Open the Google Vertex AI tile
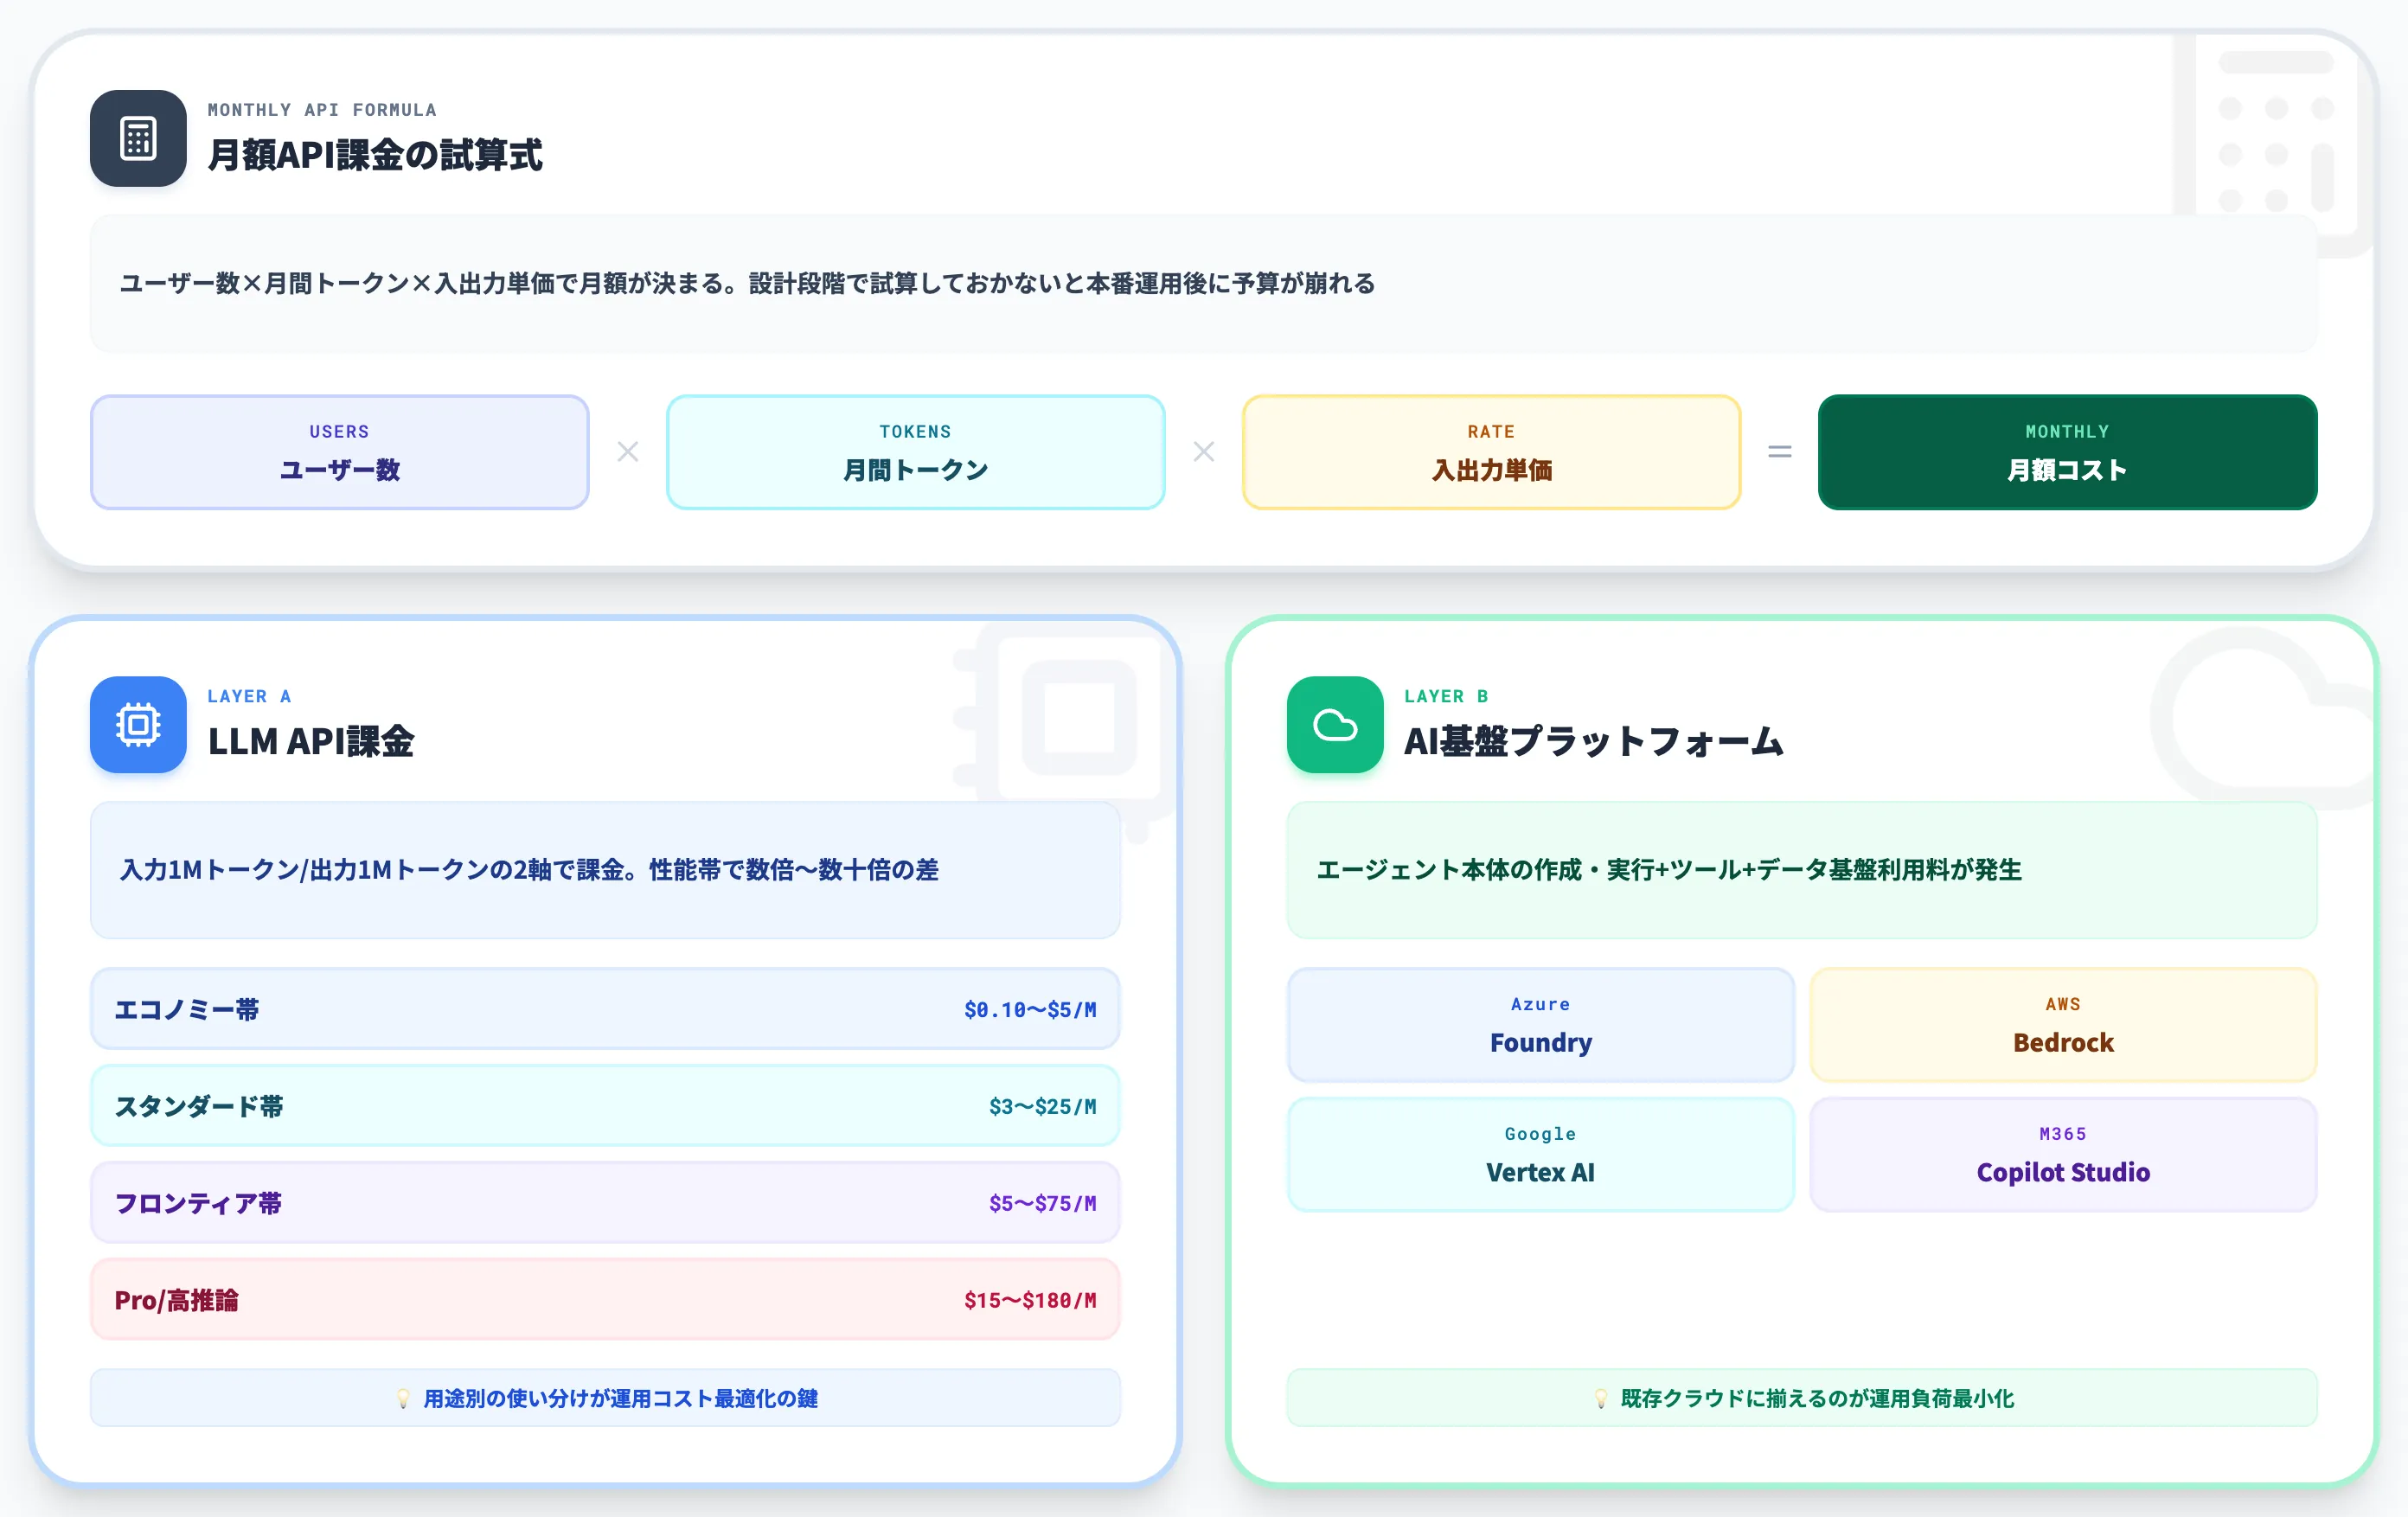The image size is (2408, 1517). click(x=1541, y=1155)
